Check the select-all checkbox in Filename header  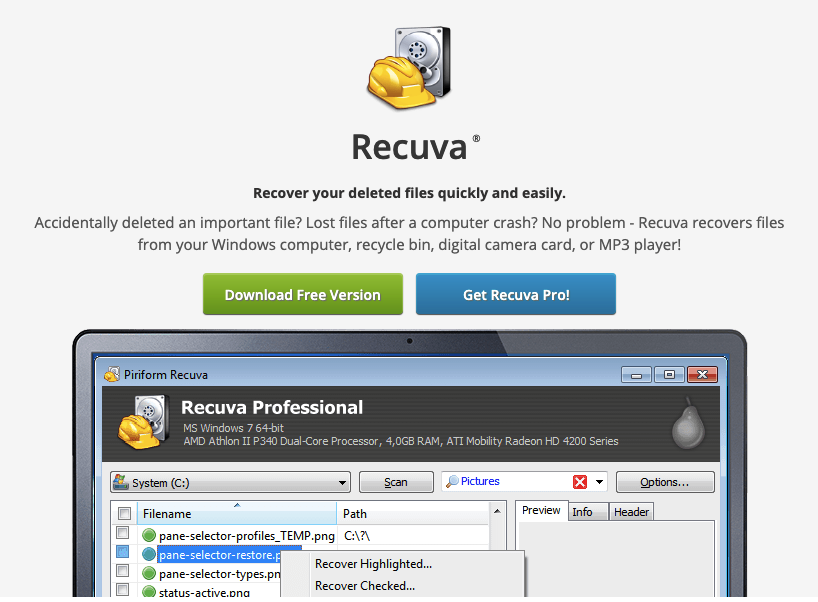[124, 513]
